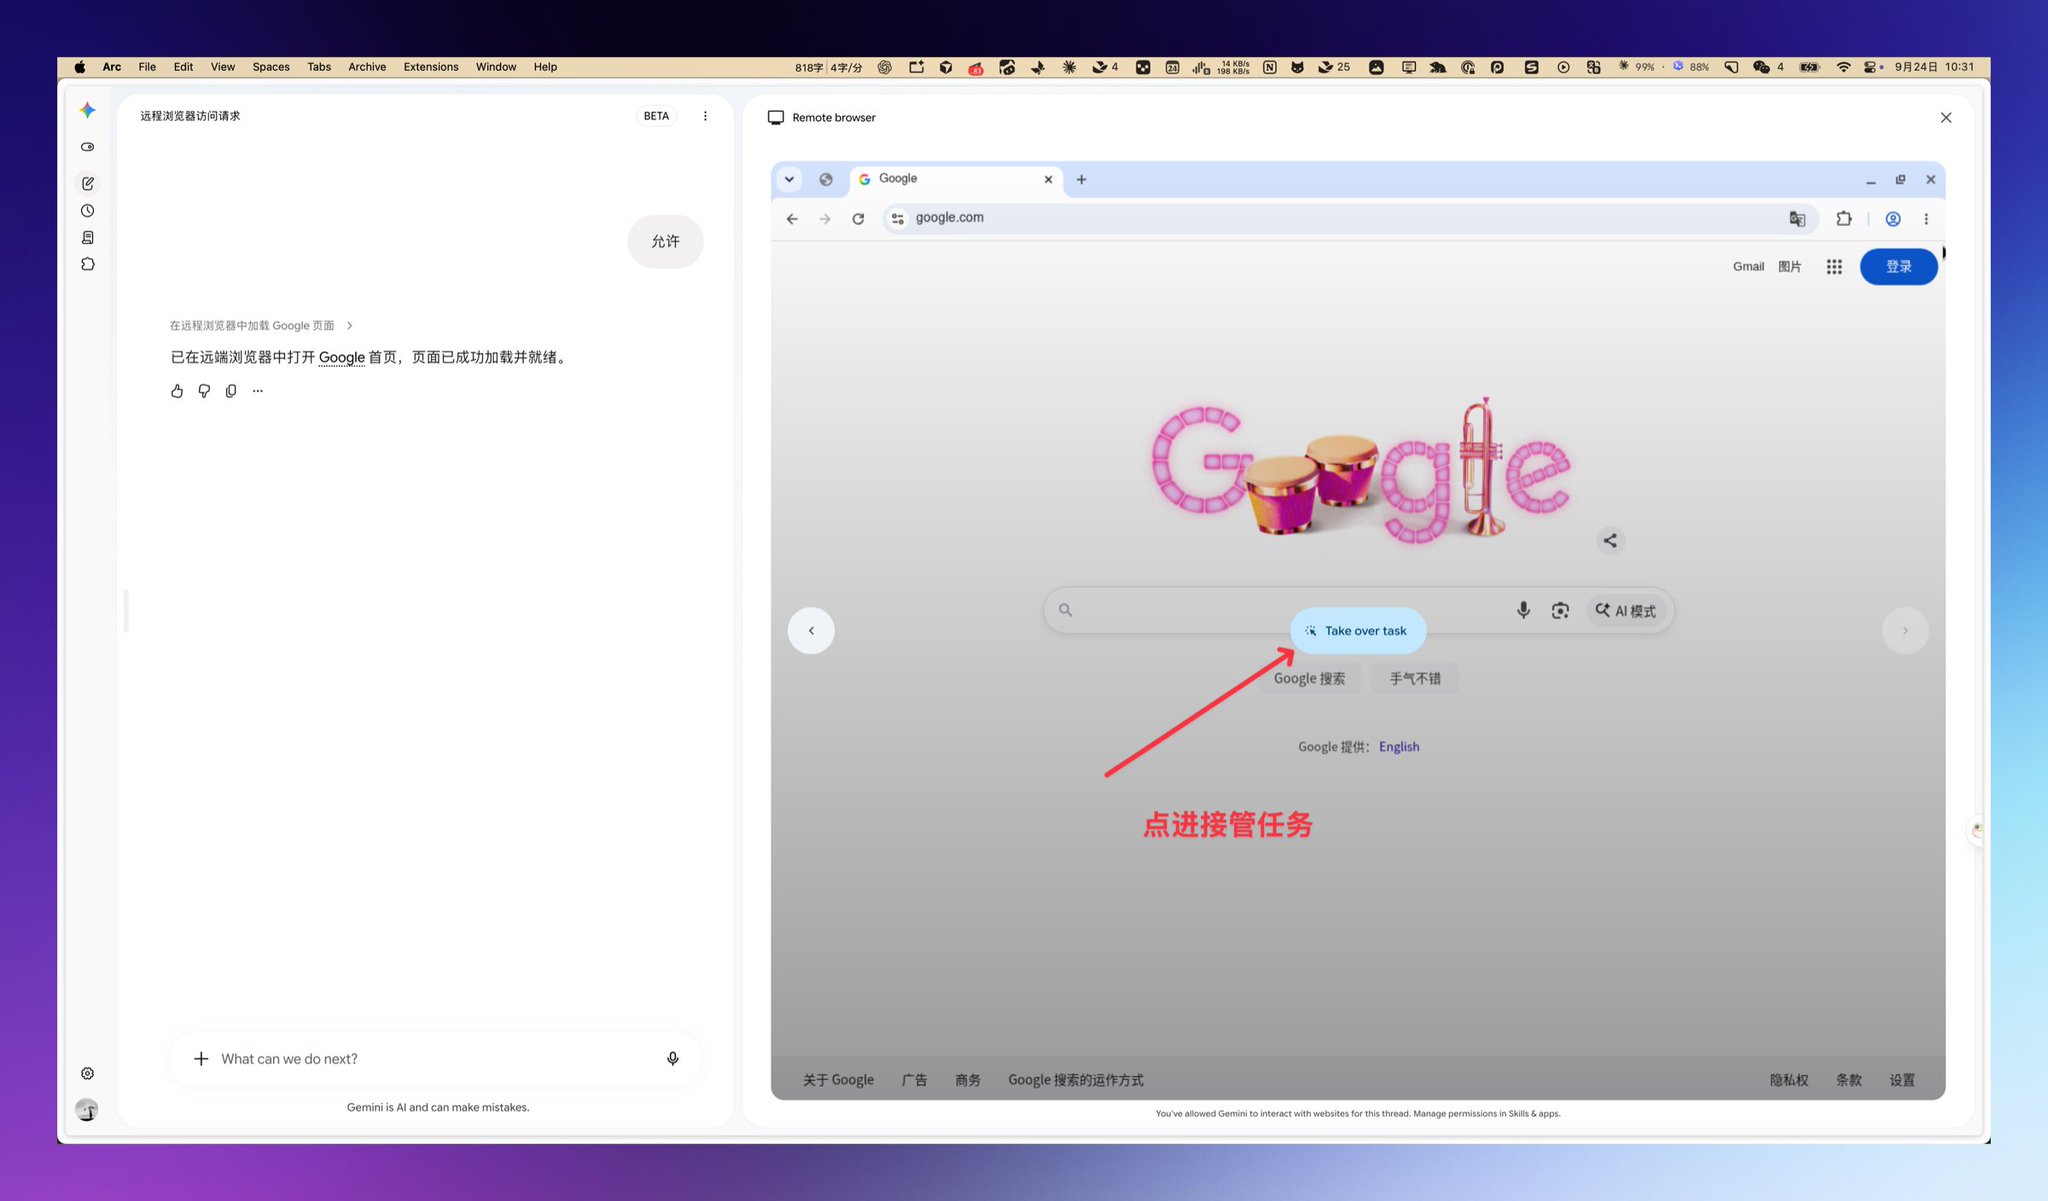Select the Google tab in remote browser
This screenshot has width=2048, height=1201.
point(955,179)
